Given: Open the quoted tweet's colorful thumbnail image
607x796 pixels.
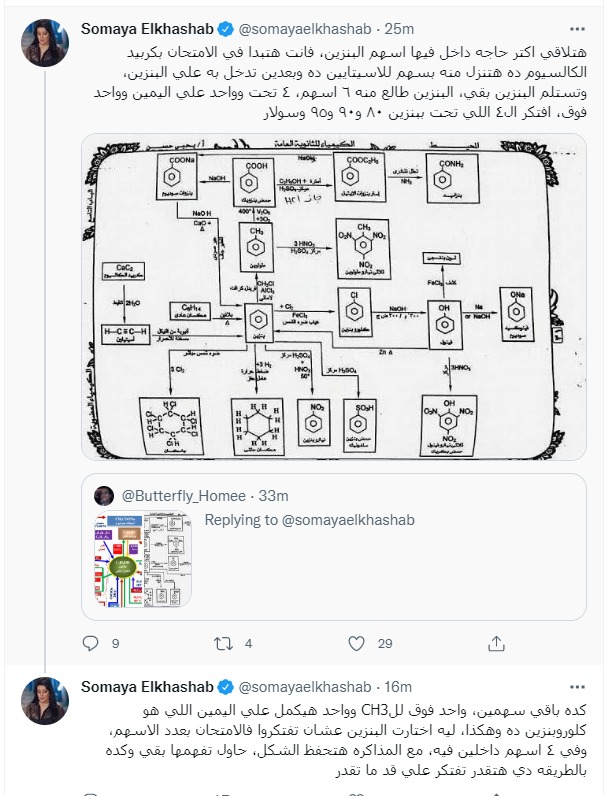Looking at the screenshot, I should pyautogui.click(x=139, y=561).
